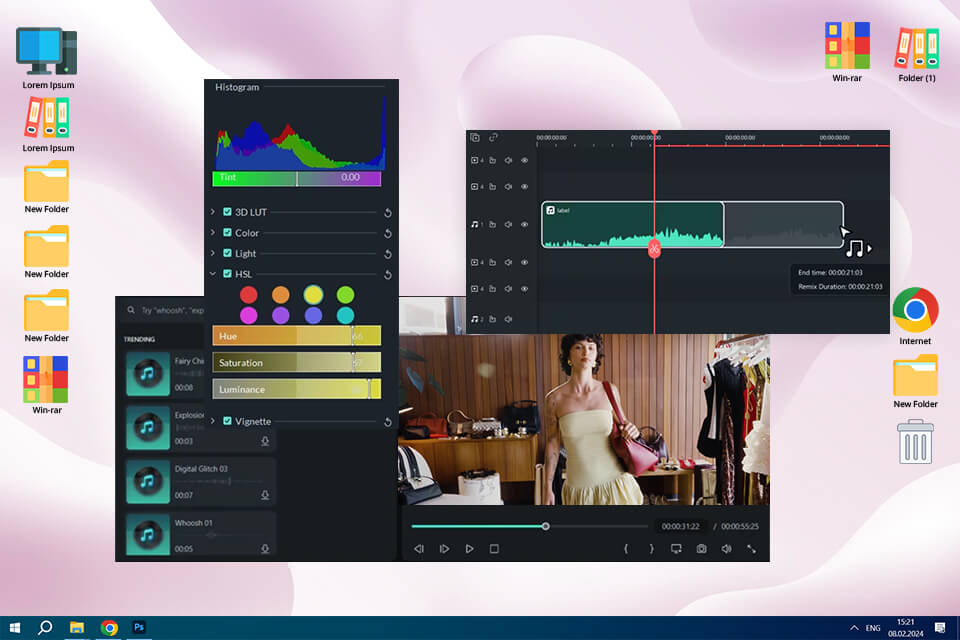Viewport: 960px width, 640px height.
Task: Expand the Light section
Action: coord(212,253)
